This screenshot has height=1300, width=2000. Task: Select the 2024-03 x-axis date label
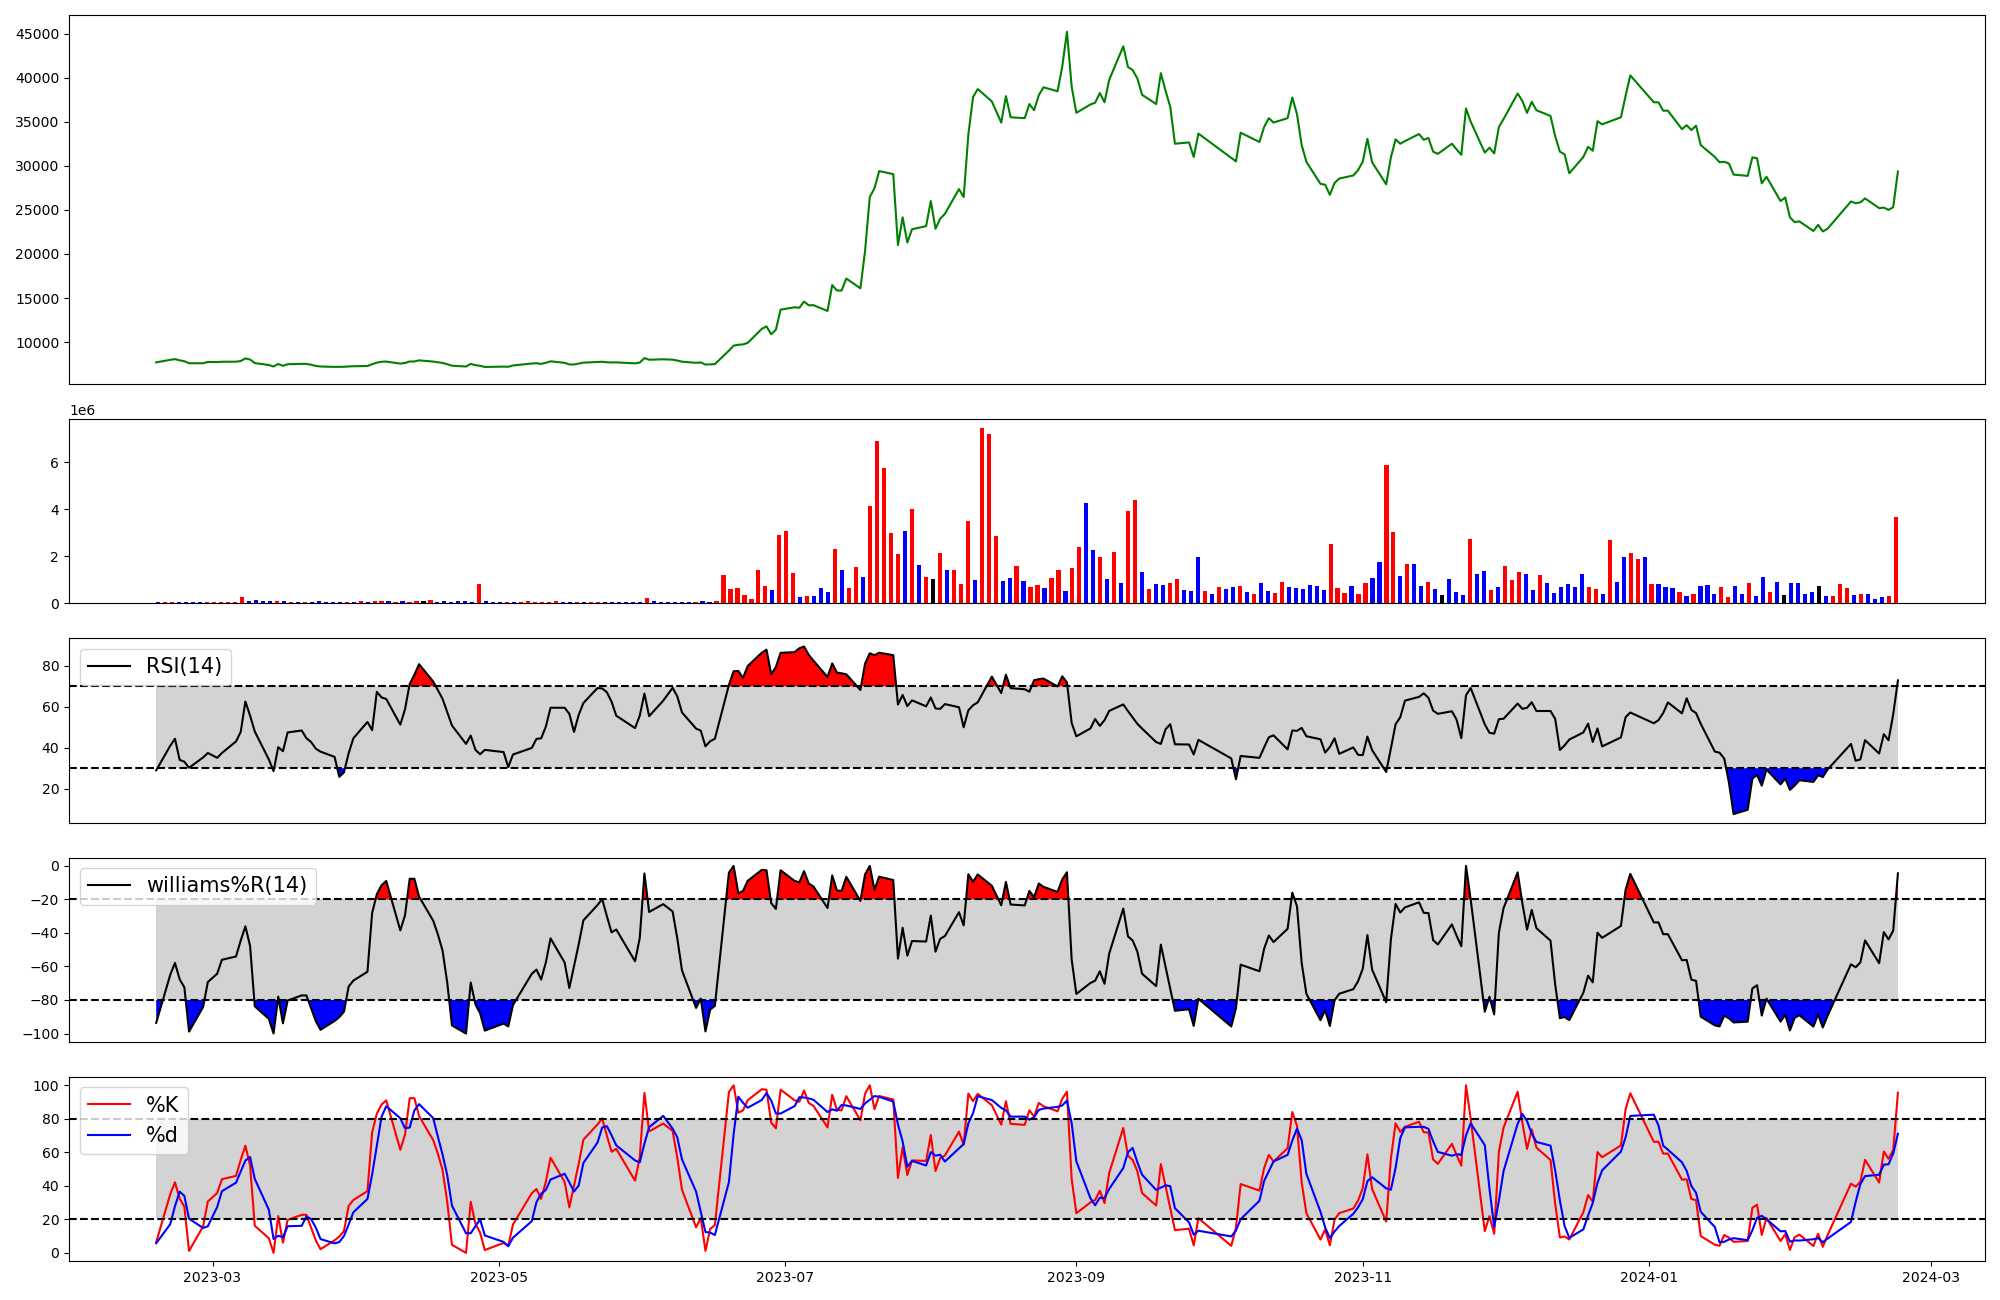[x=1931, y=1277]
